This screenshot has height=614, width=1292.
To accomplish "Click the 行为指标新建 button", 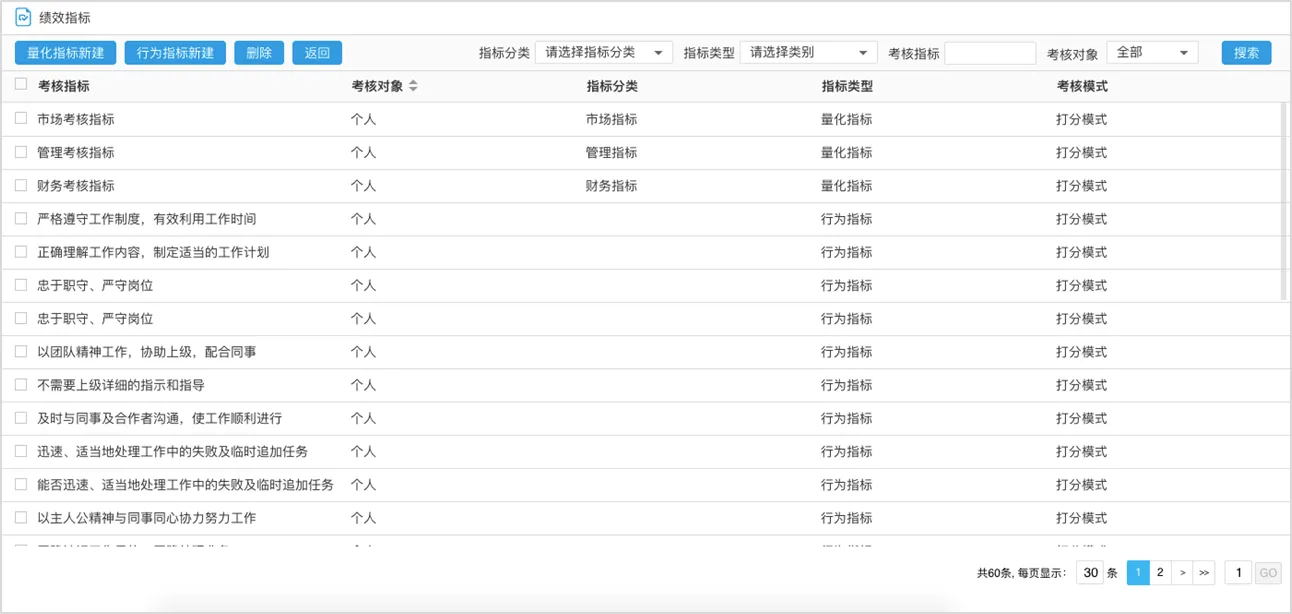I will (175, 53).
